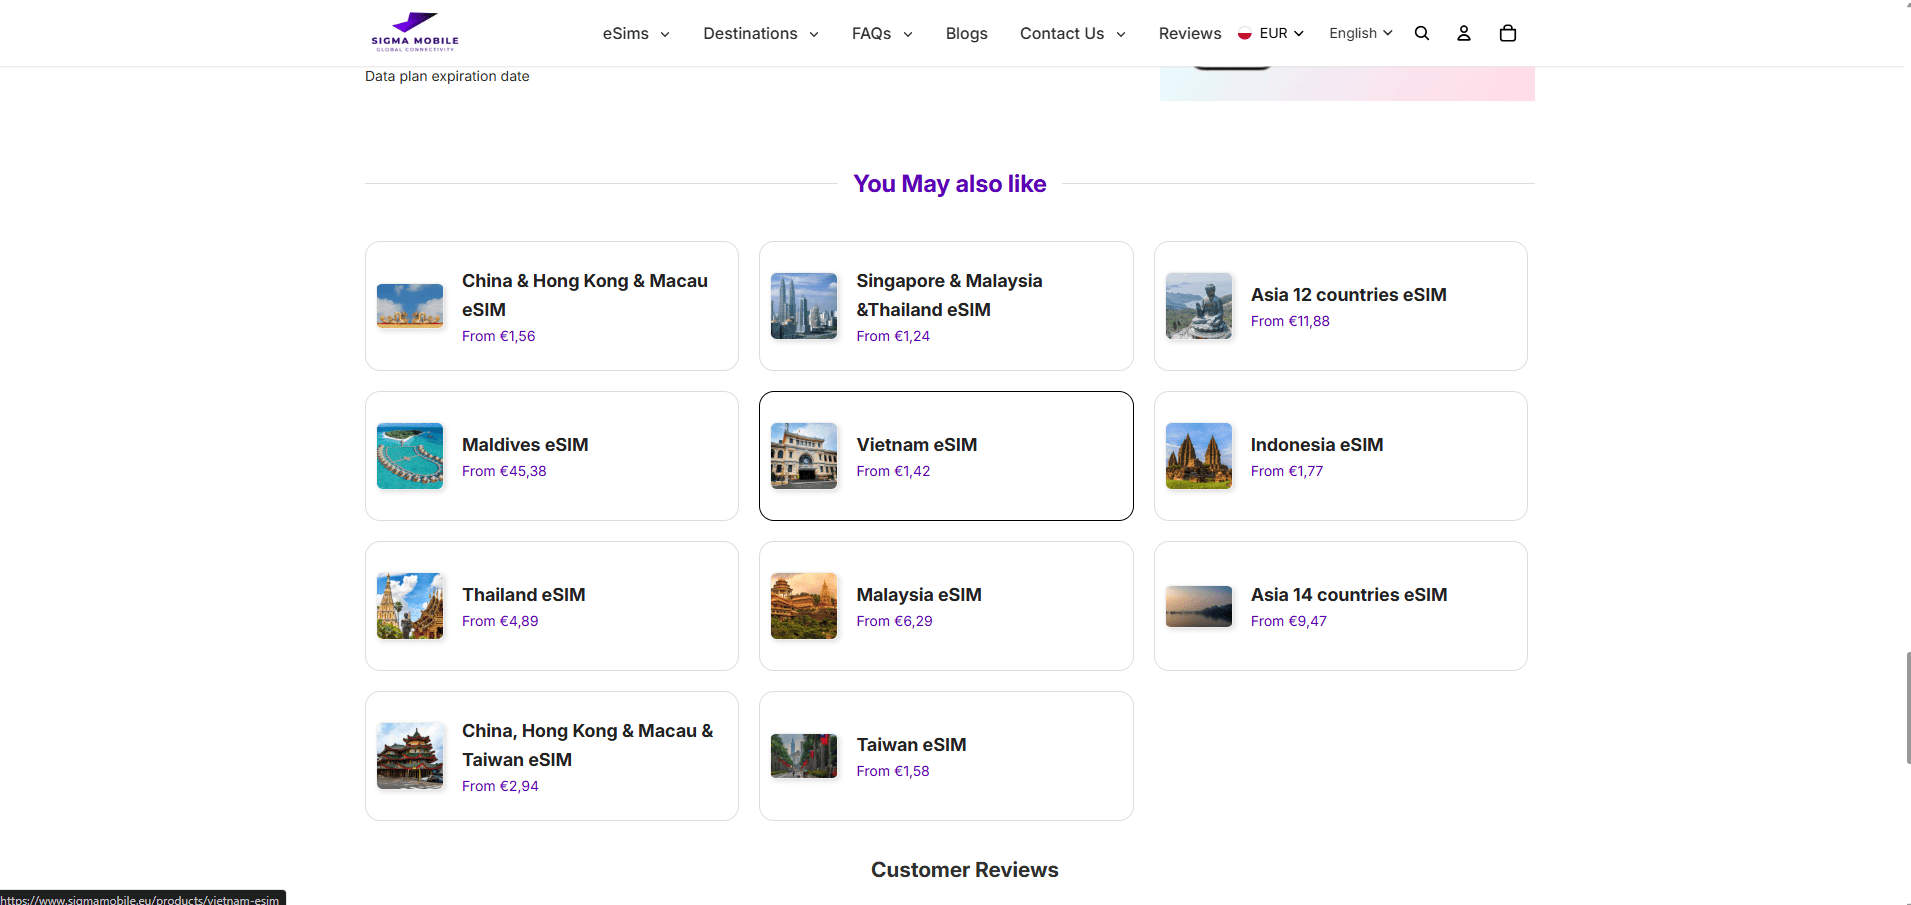Open Indonesia eSIM temple thumbnail
1911x905 pixels.
1199,456
